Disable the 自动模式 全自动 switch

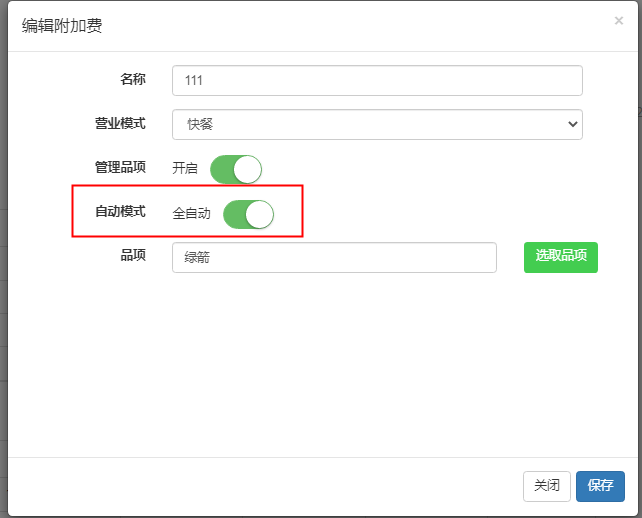click(247, 214)
